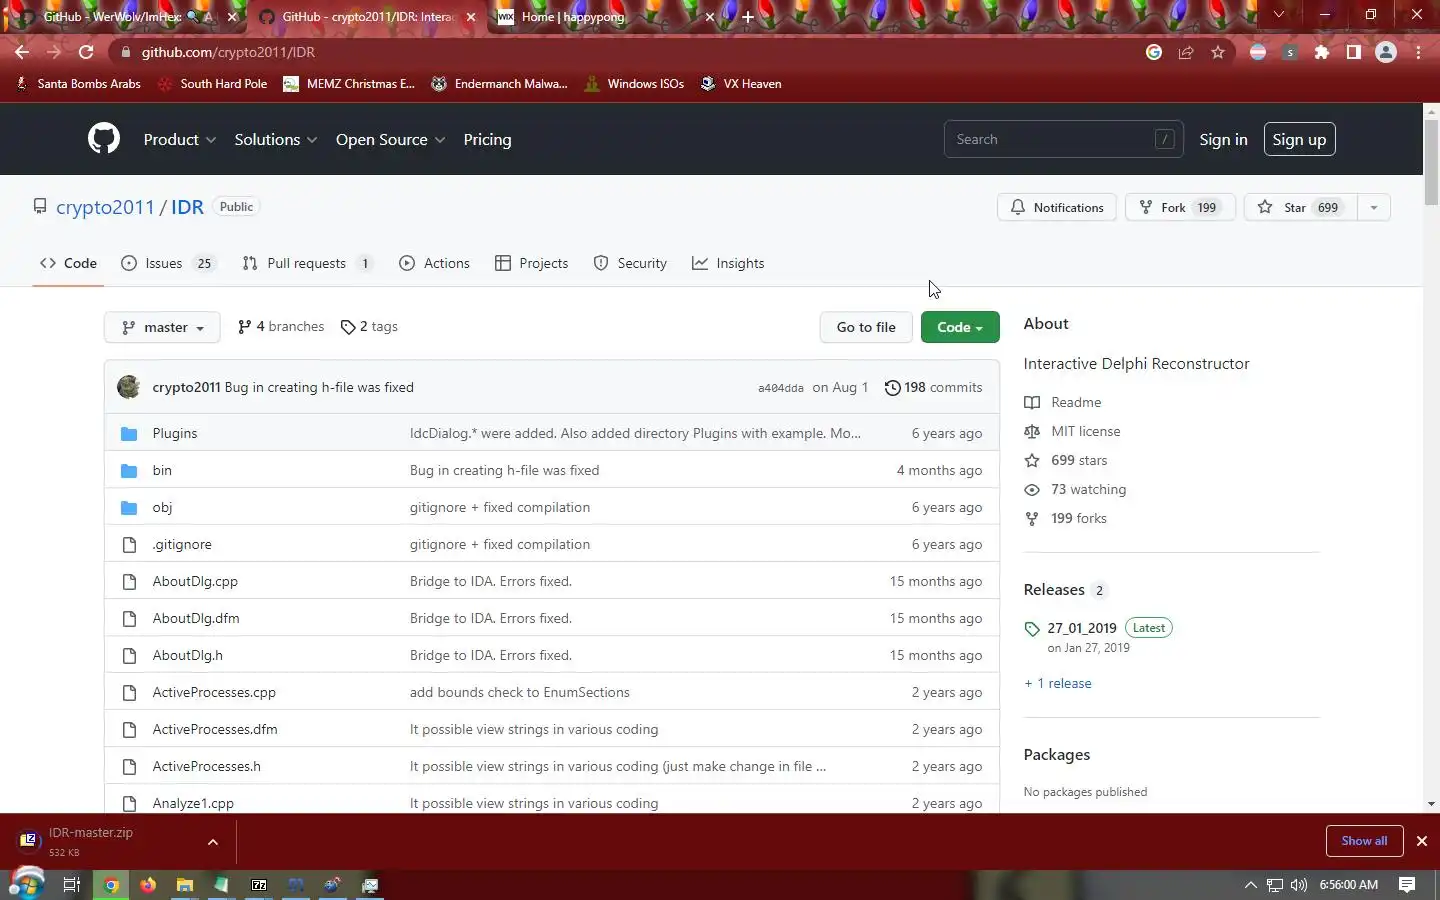Go back with browser back arrow
The width and height of the screenshot is (1440, 900).
[22, 52]
